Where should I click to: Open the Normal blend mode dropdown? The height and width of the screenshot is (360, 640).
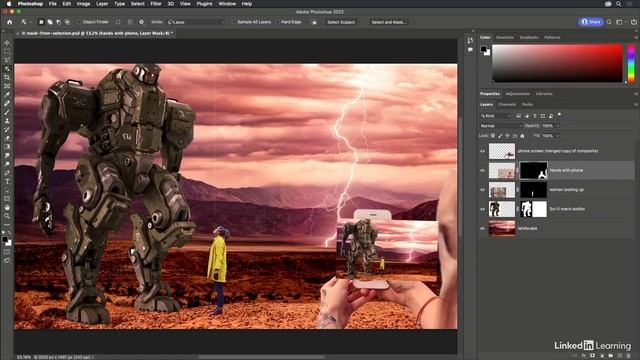pyautogui.click(x=501, y=126)
